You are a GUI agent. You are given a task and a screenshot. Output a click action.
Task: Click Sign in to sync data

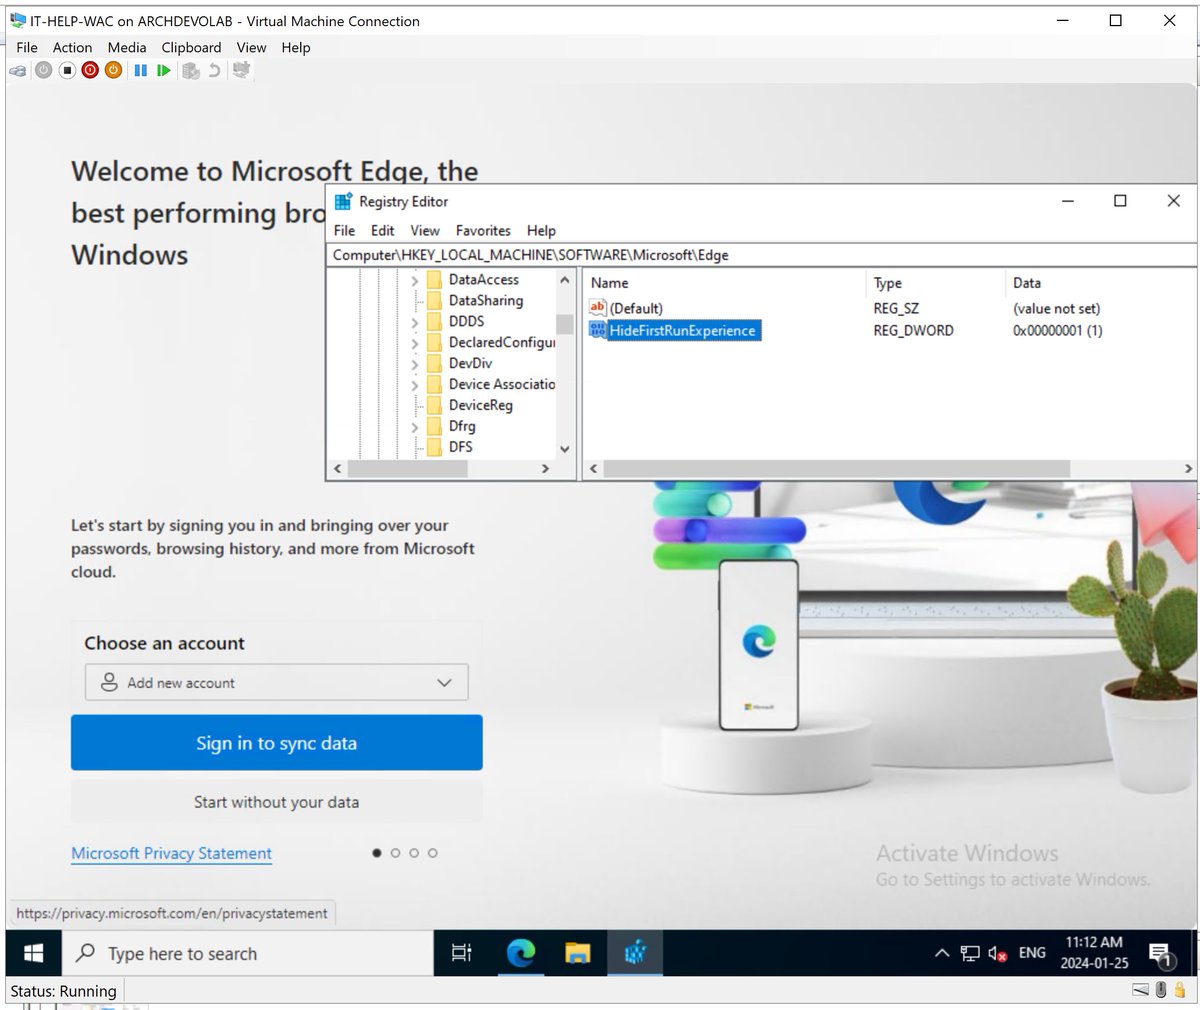[276, 743]
